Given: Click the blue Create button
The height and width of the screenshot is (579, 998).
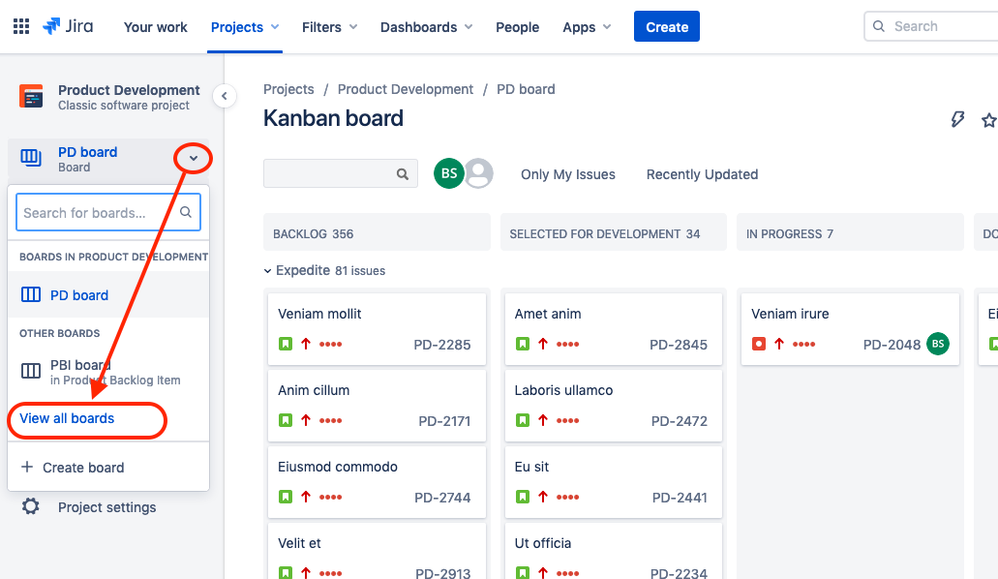Looking at the screenshot, I should pyautogui.click(x=666, y=27).
